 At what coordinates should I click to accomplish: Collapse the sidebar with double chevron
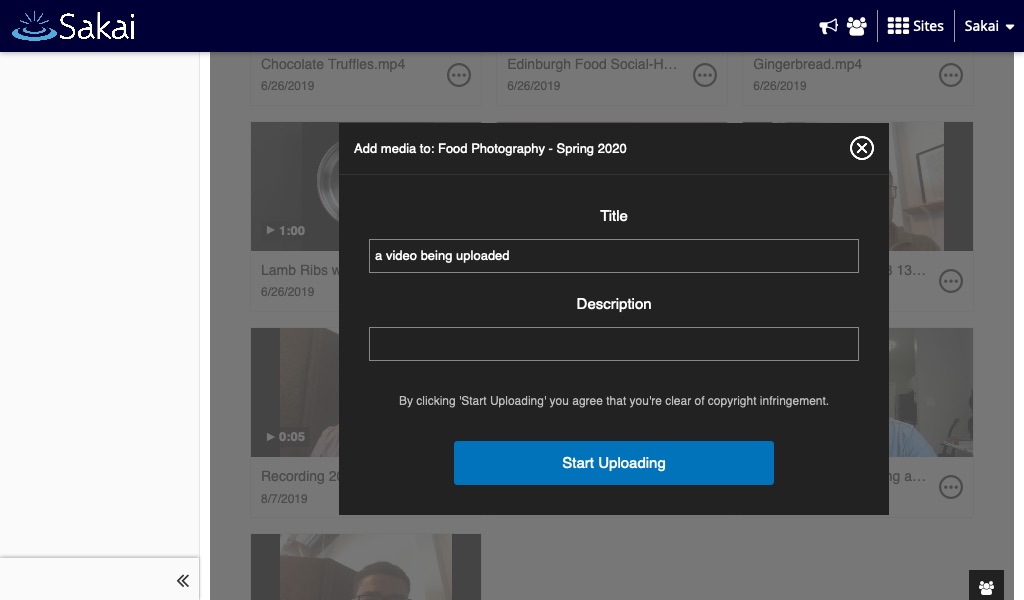183,580
